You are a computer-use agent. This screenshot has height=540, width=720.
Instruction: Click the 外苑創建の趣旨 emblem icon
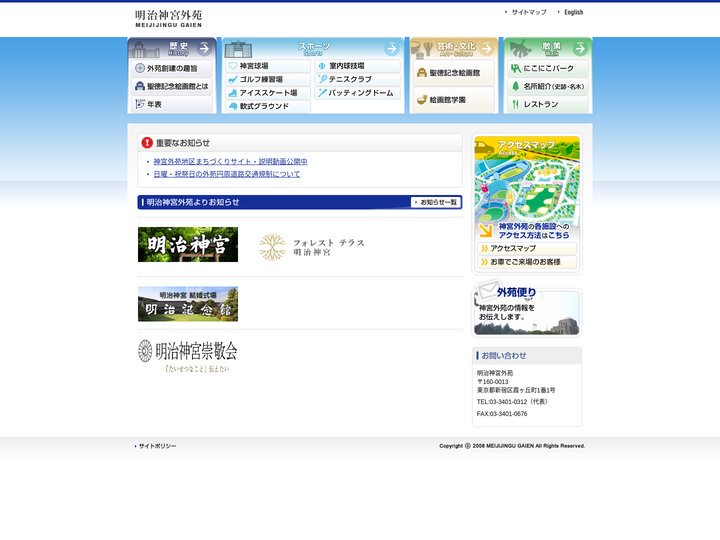[140, 68]
